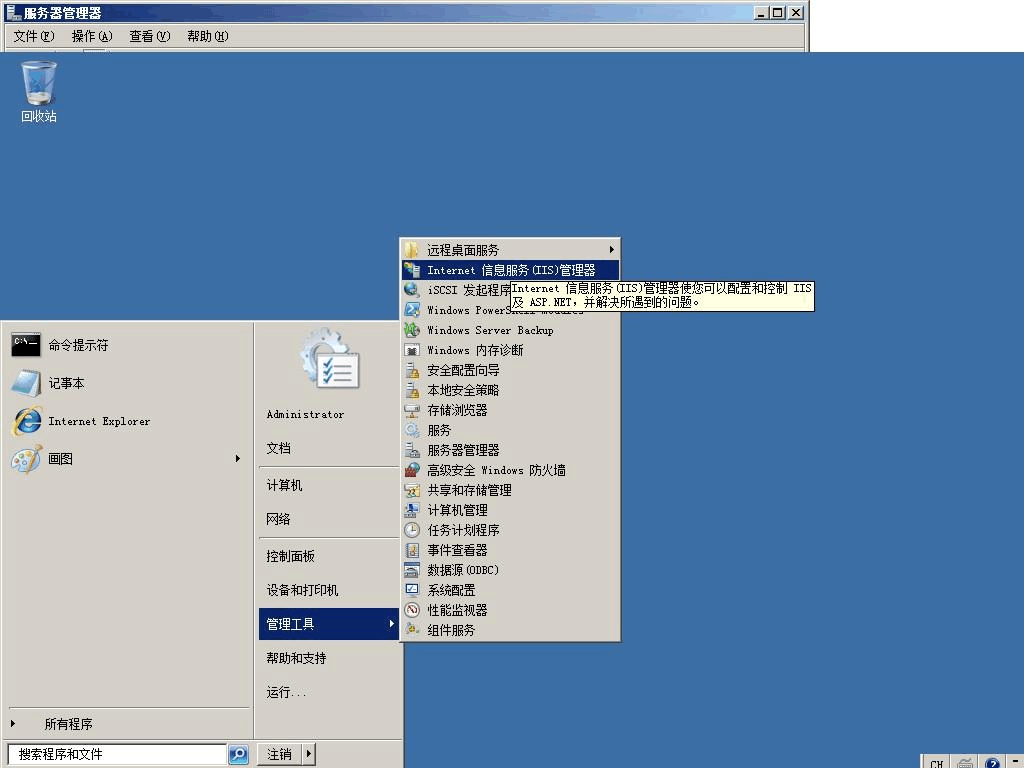The width and height of the screenshot is (1024, 768).
Task: Click the Windows Server Backup icon
Action: click(411, 330)
